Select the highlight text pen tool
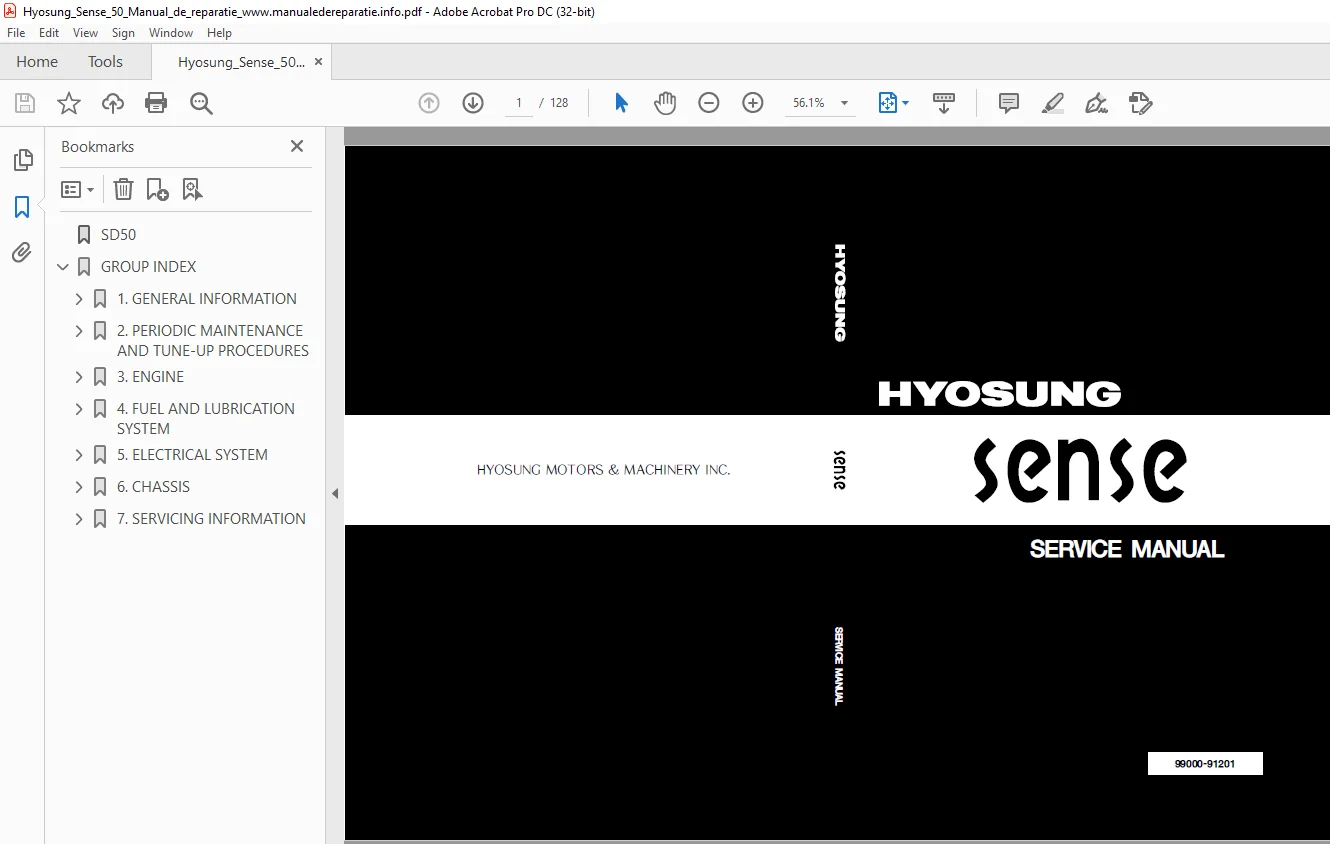This screenshot has height=844, width=1330. [x=1053, y=103]
